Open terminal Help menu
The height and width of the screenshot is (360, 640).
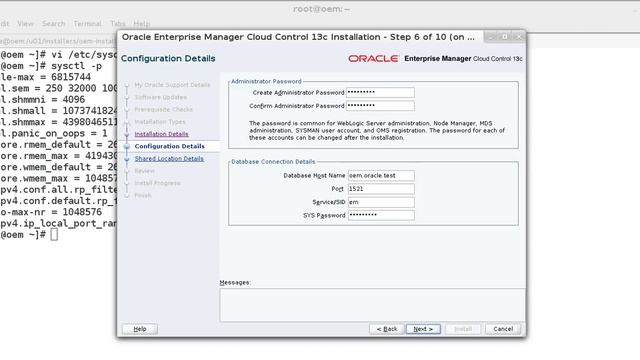pyautogui.click(x=142, y=24)
